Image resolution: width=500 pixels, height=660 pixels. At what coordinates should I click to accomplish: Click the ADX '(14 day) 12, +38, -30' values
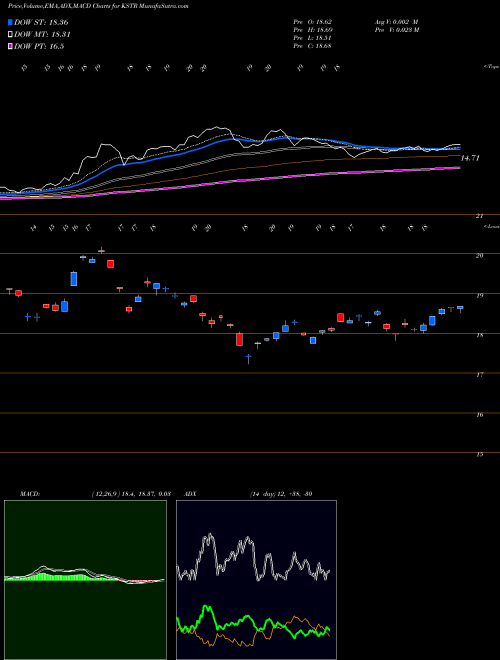point(281,493)
